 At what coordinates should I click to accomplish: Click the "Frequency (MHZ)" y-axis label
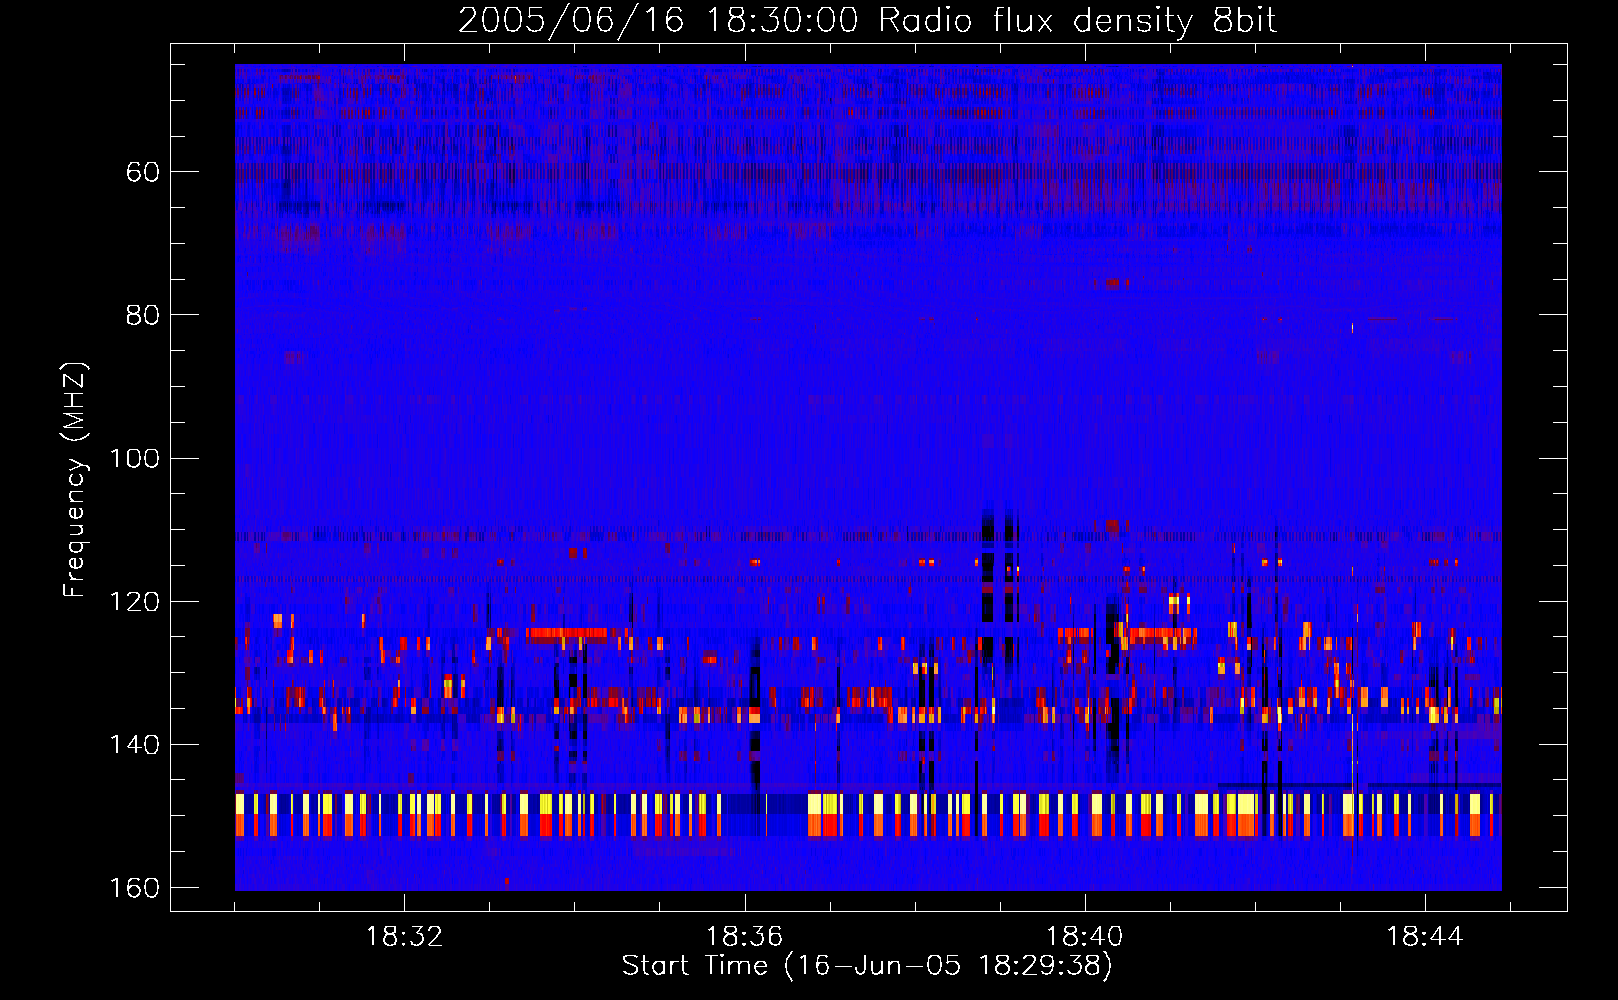coord(75,479)
